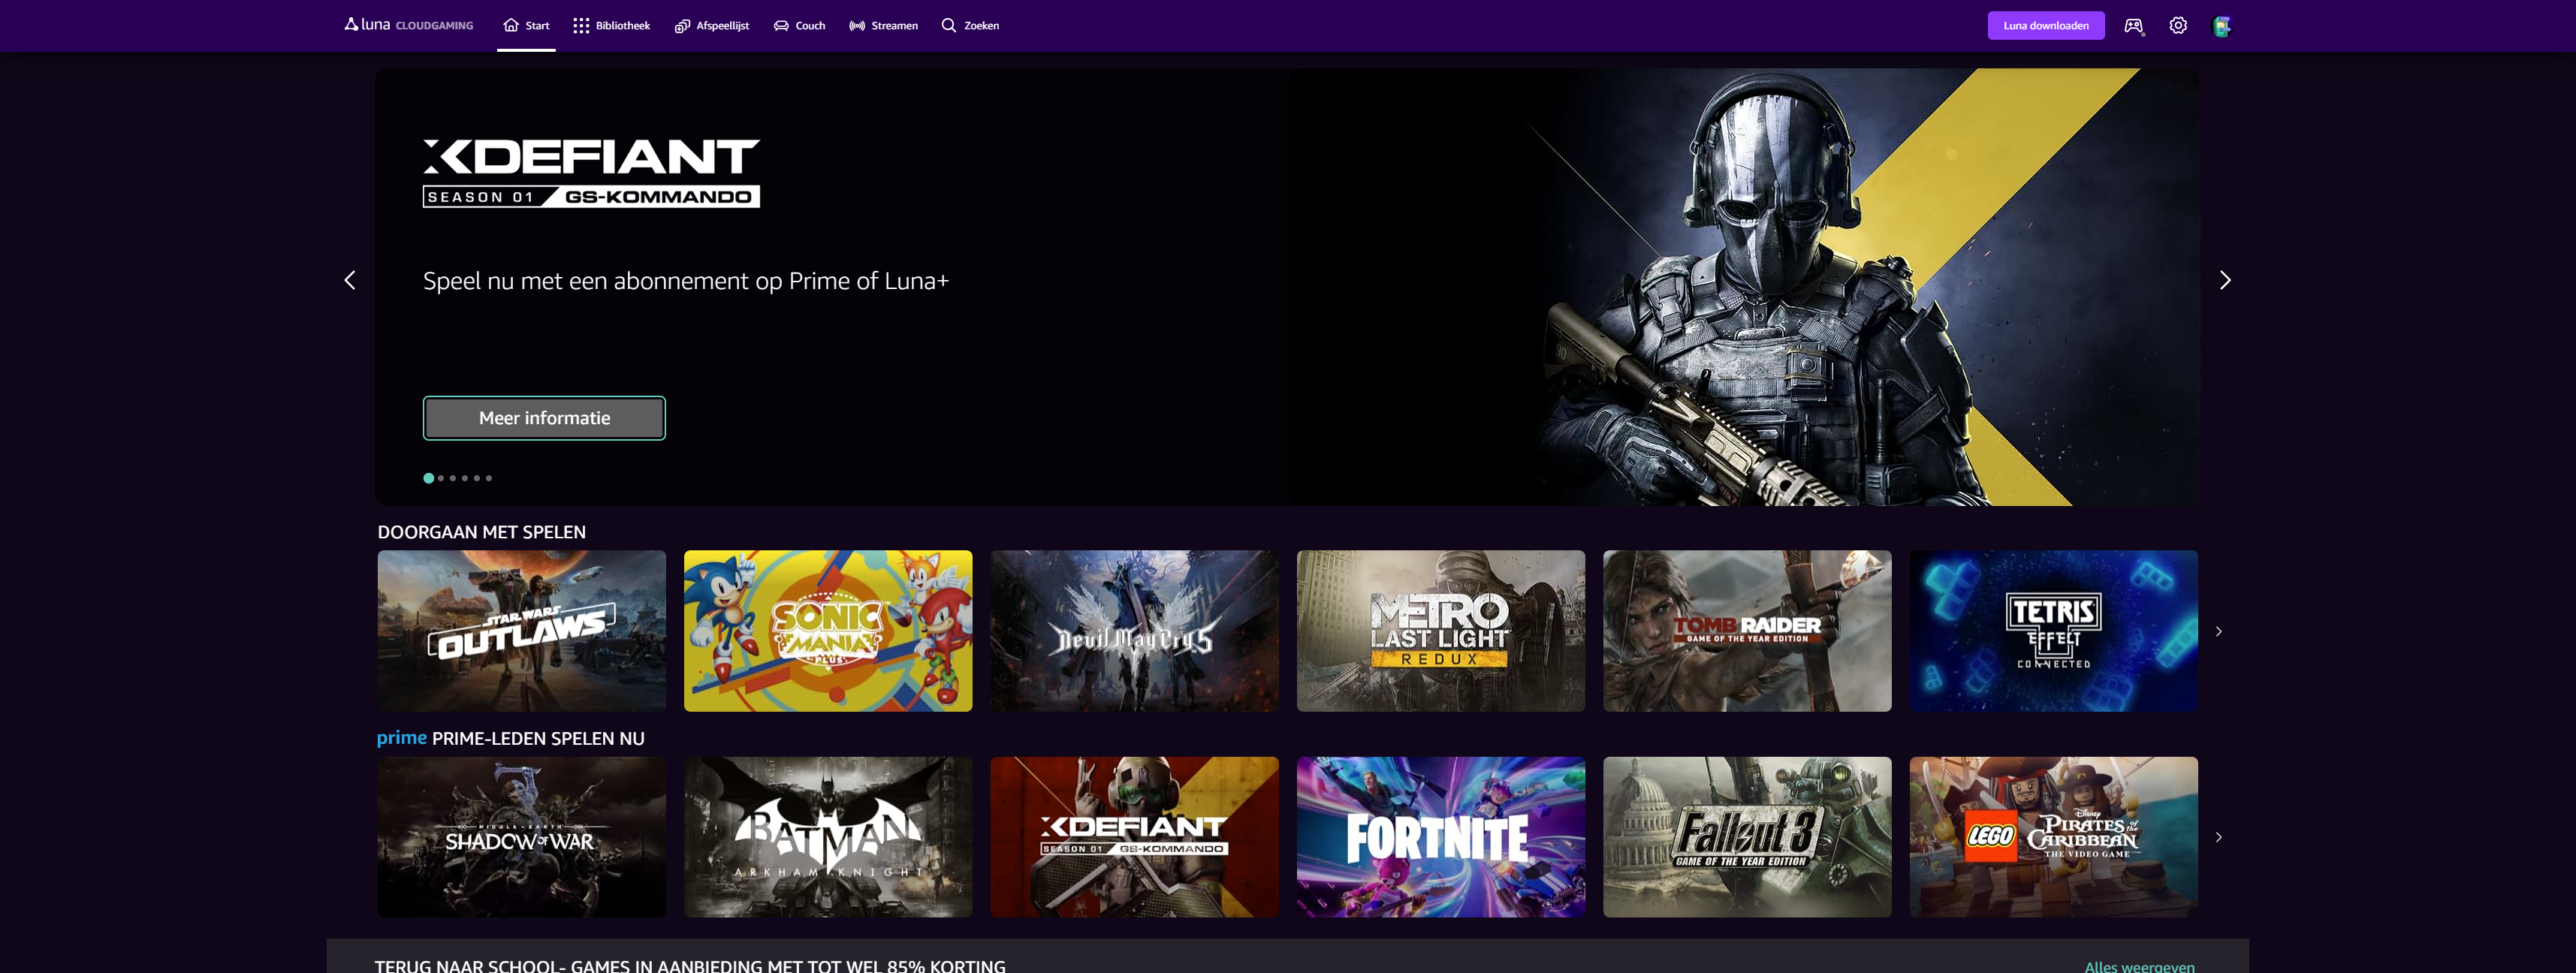Image resolution: width=2576 pixels, height=973 pixels.
Task: Click the Alles weergeven link
Action: (2140, 966)
